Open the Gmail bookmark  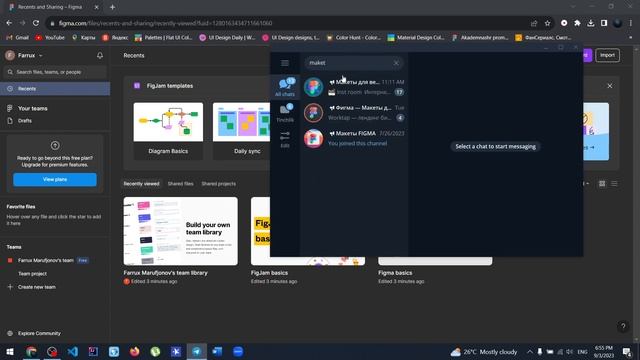click(x=18, y=38)
